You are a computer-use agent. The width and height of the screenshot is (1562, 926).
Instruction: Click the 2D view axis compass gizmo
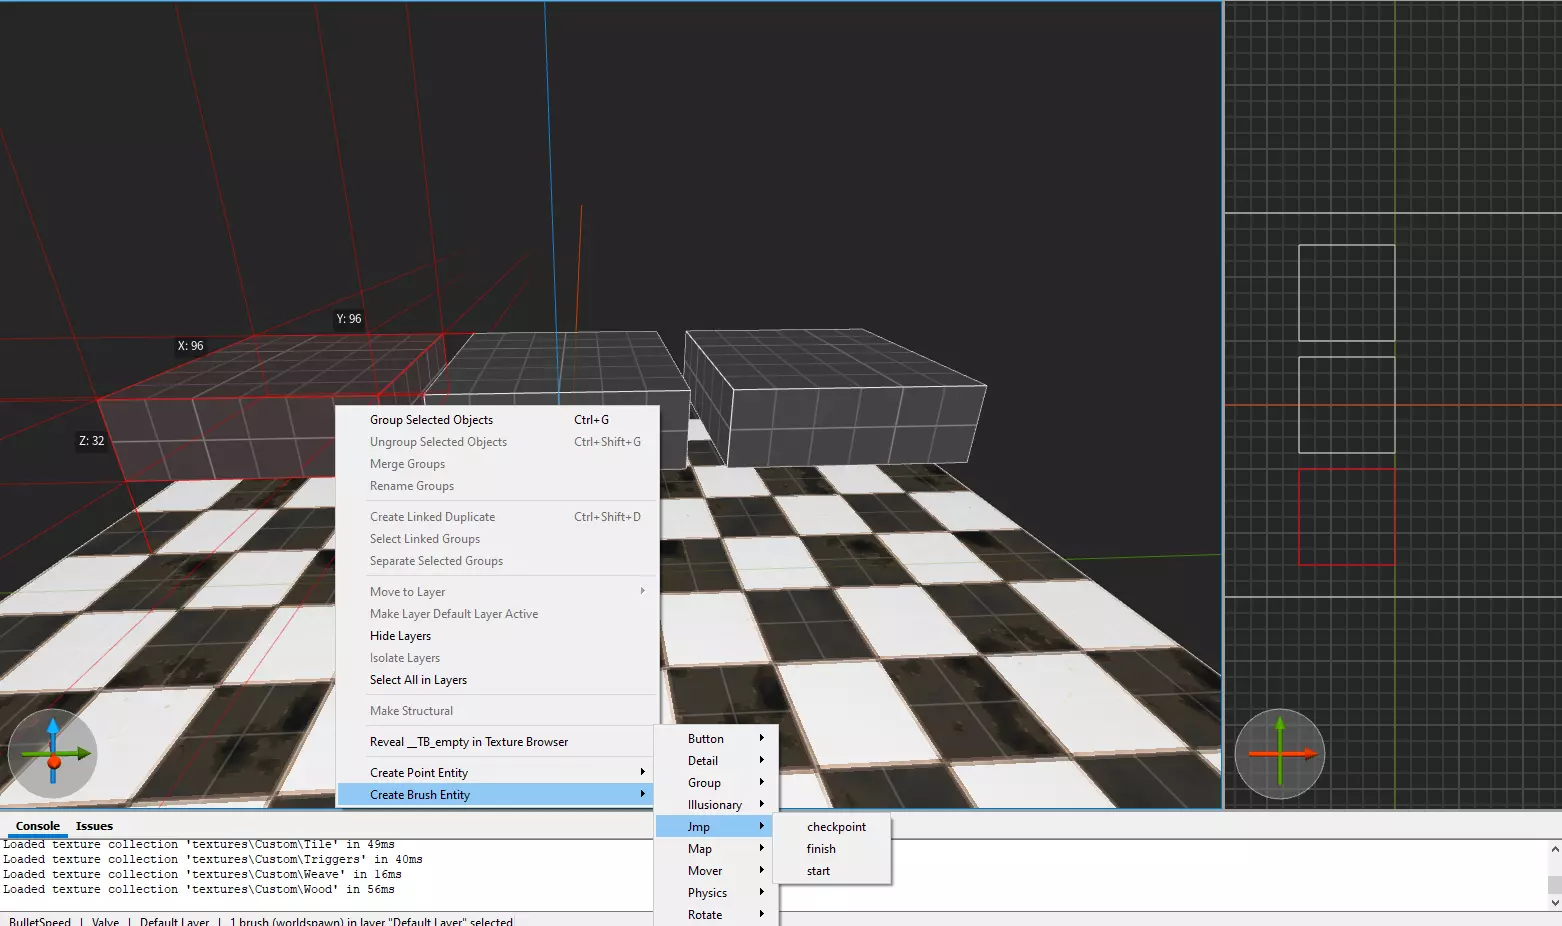pos(1279,753)
